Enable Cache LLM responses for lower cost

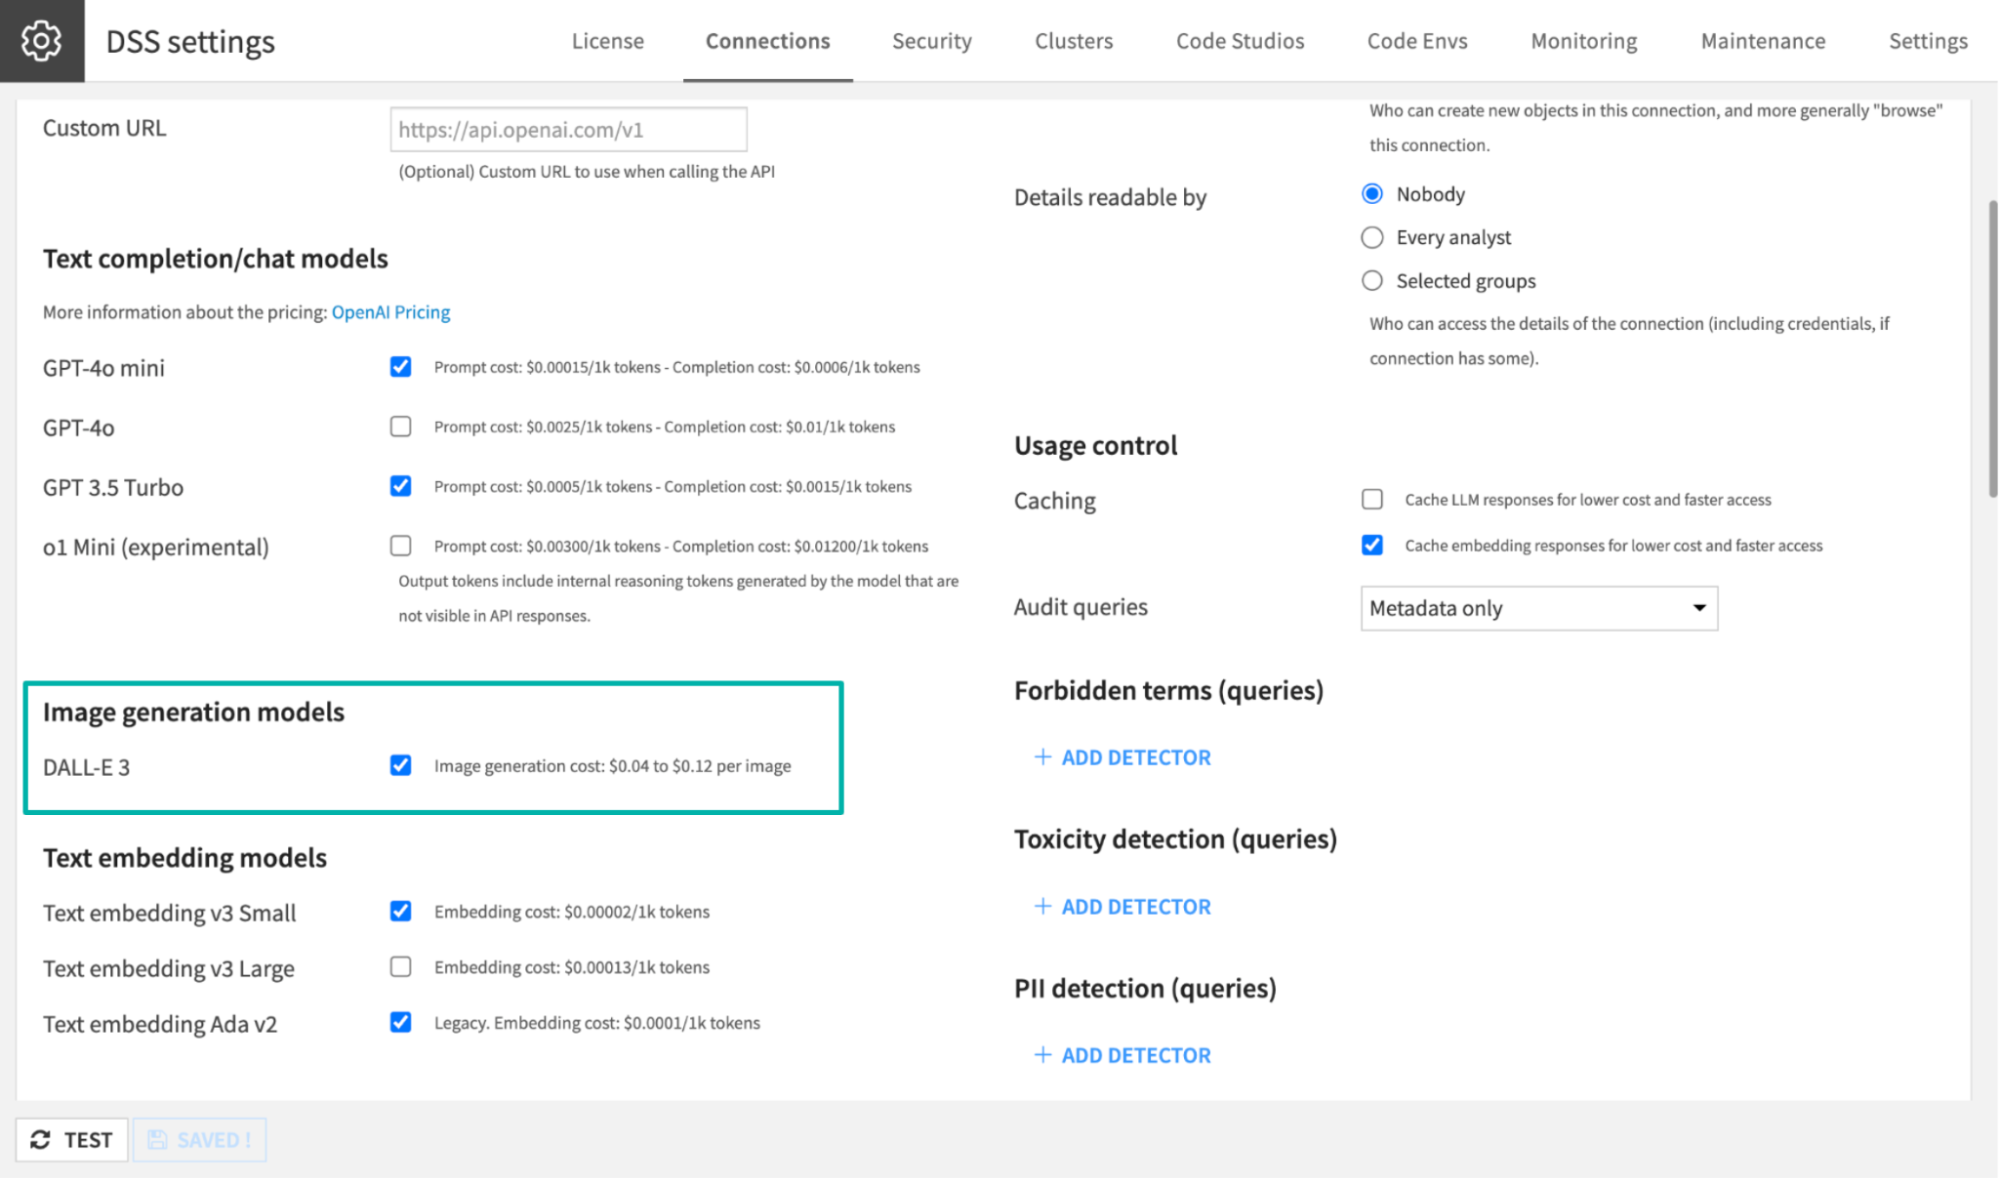[1371, 498]
